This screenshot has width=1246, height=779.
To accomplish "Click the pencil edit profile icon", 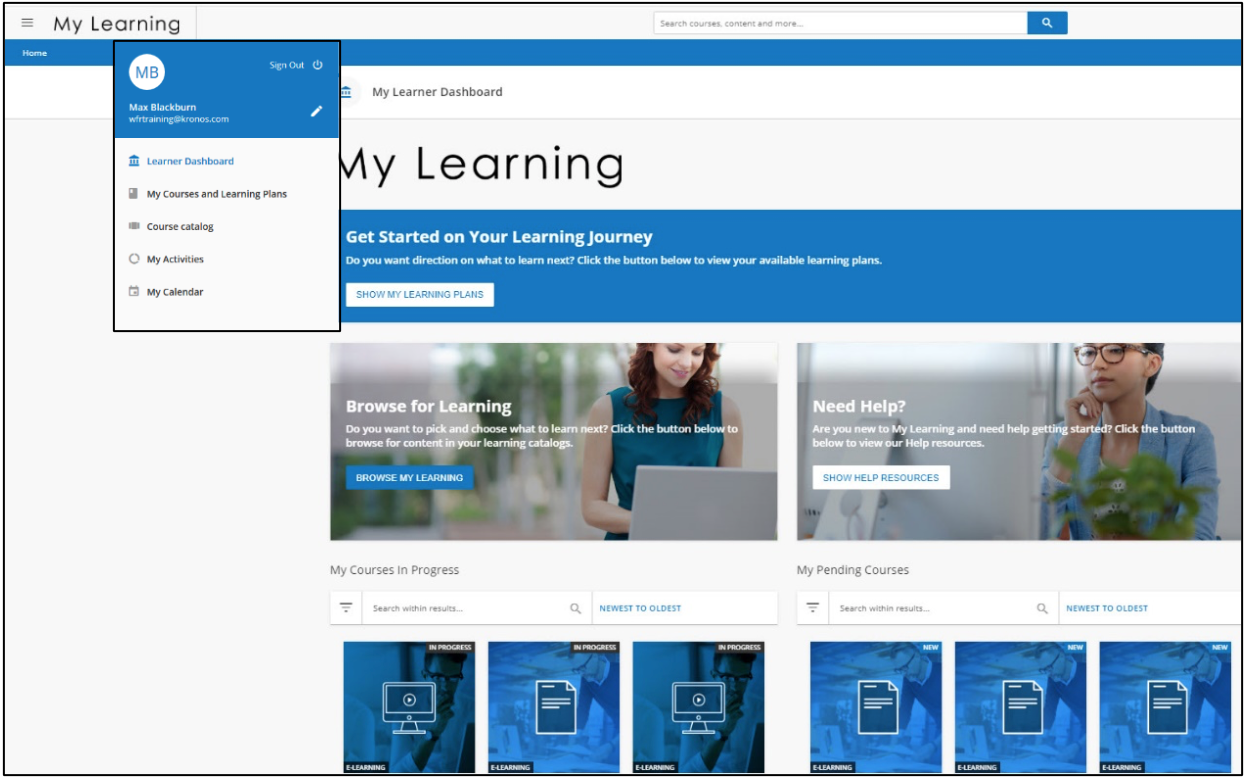I will [x=316, y=111].
